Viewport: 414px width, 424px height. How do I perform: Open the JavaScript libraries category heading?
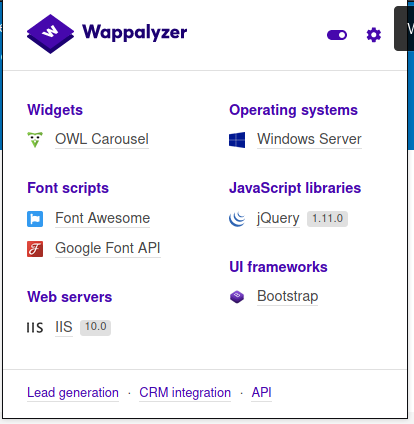pyautogui.click(x=295, y=188)
